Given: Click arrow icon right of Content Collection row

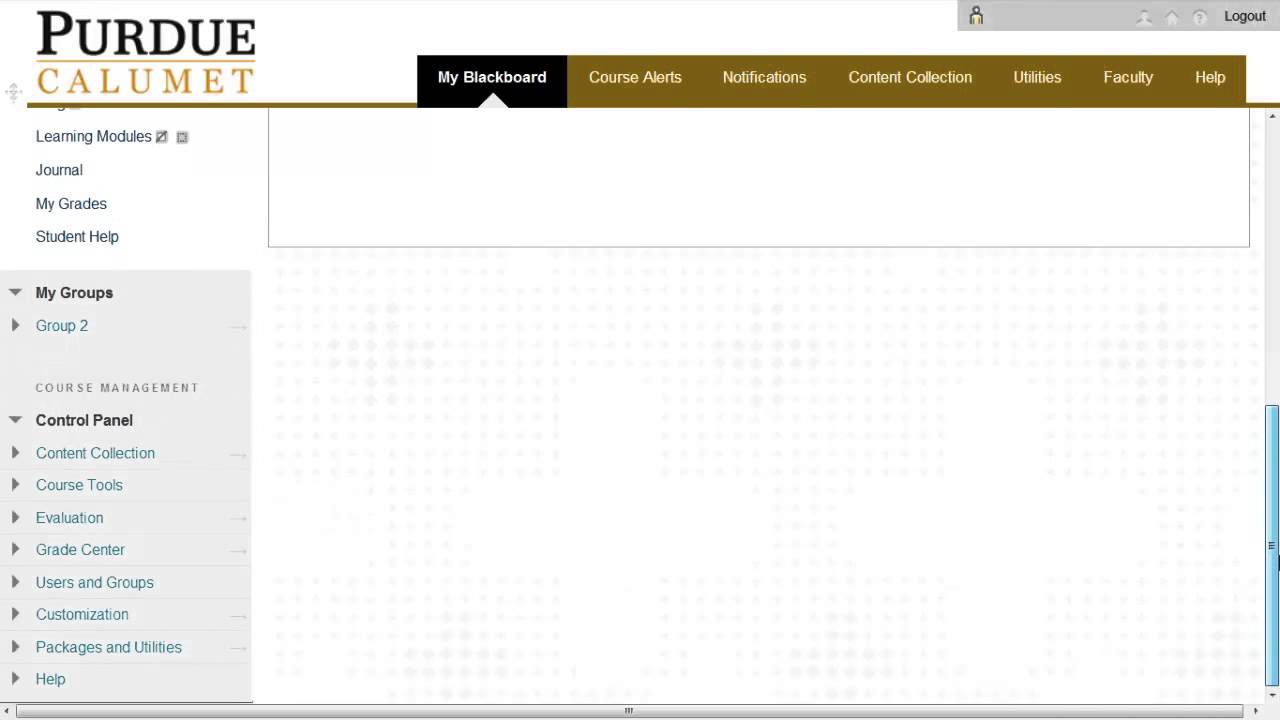Looking at the screenshot, I should point(238,454).
